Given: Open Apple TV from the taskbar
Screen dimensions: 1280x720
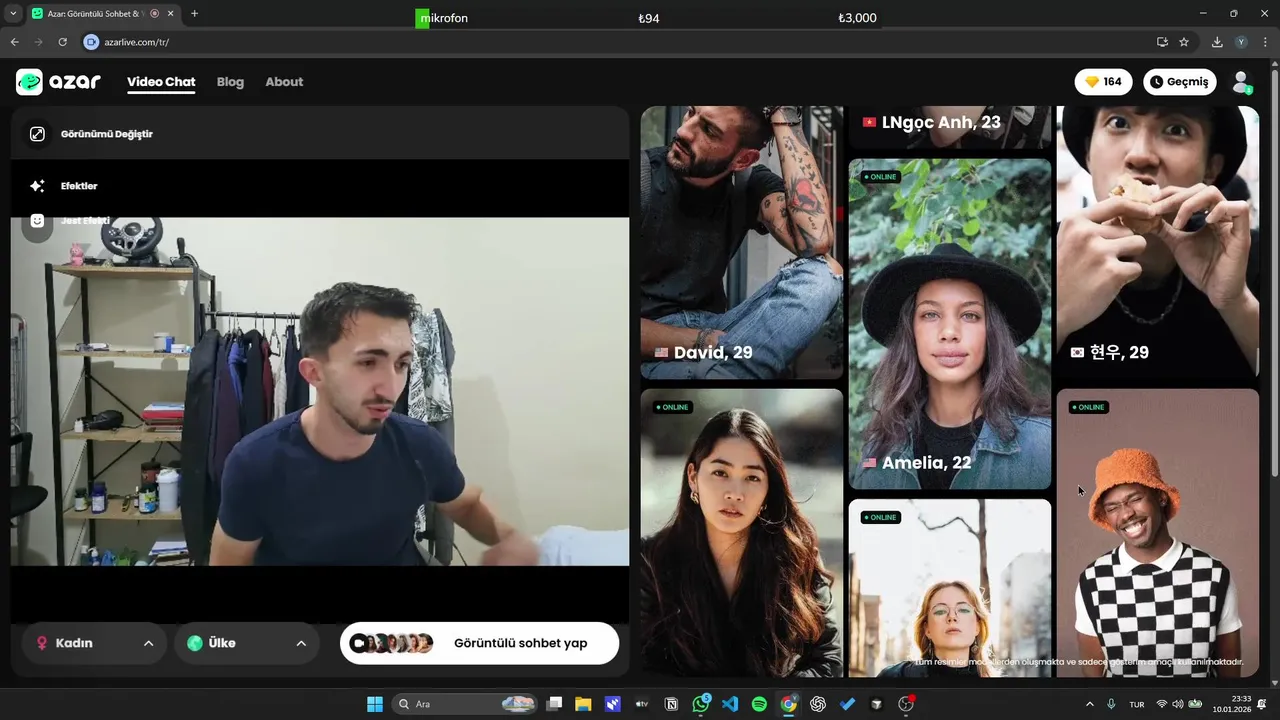Looking at the screenshot, I should tap(642, 704).
